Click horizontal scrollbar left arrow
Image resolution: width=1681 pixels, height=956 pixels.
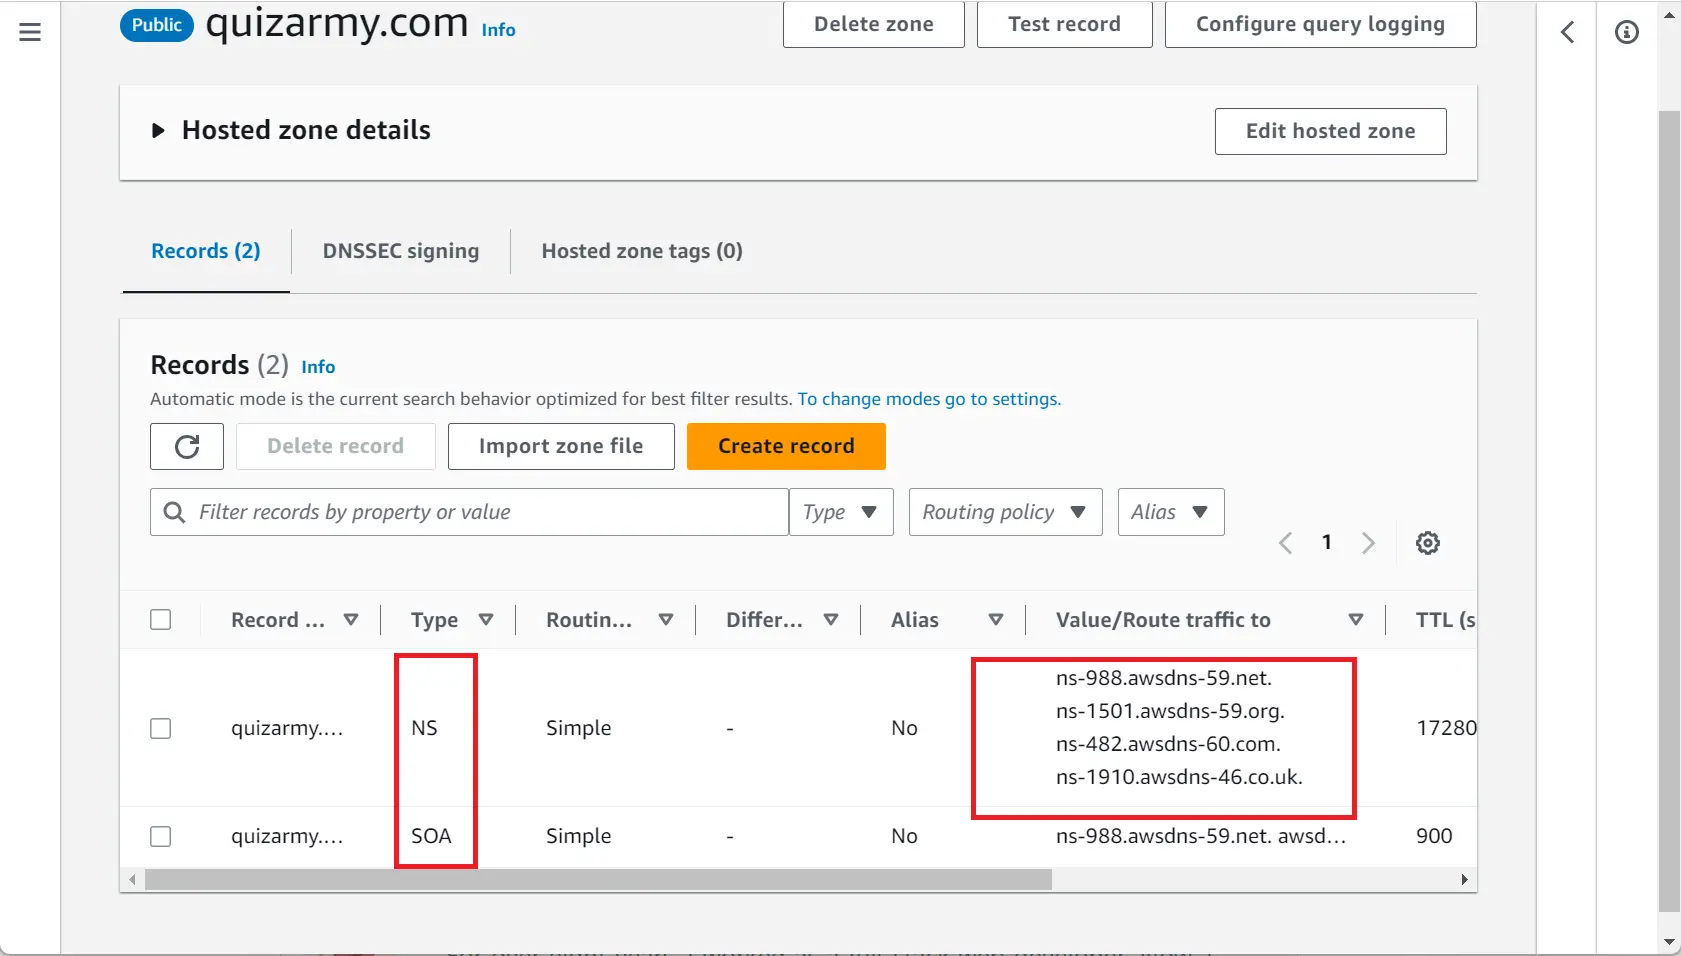[x=132, y=880]
